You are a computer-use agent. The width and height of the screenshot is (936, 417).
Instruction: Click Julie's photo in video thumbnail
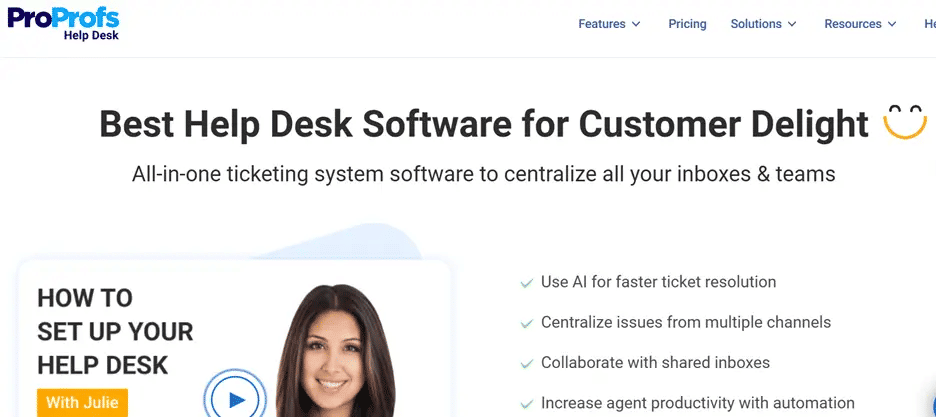tap(335, 351)
